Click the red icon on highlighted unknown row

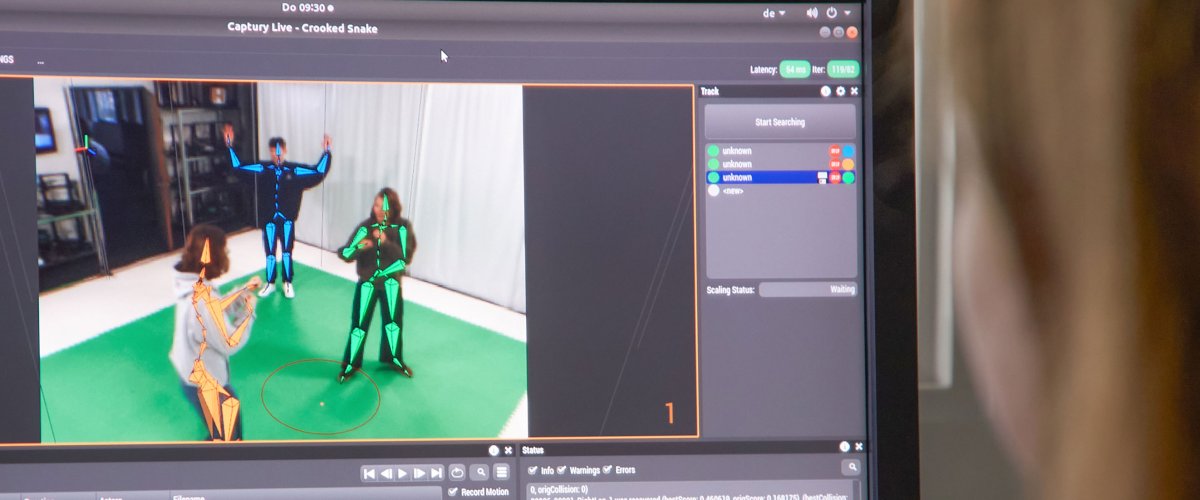835,177
